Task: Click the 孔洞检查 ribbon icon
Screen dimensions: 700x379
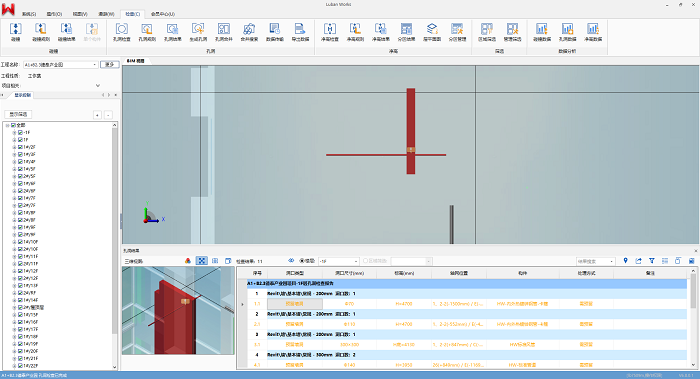Action: click(121, 32)
